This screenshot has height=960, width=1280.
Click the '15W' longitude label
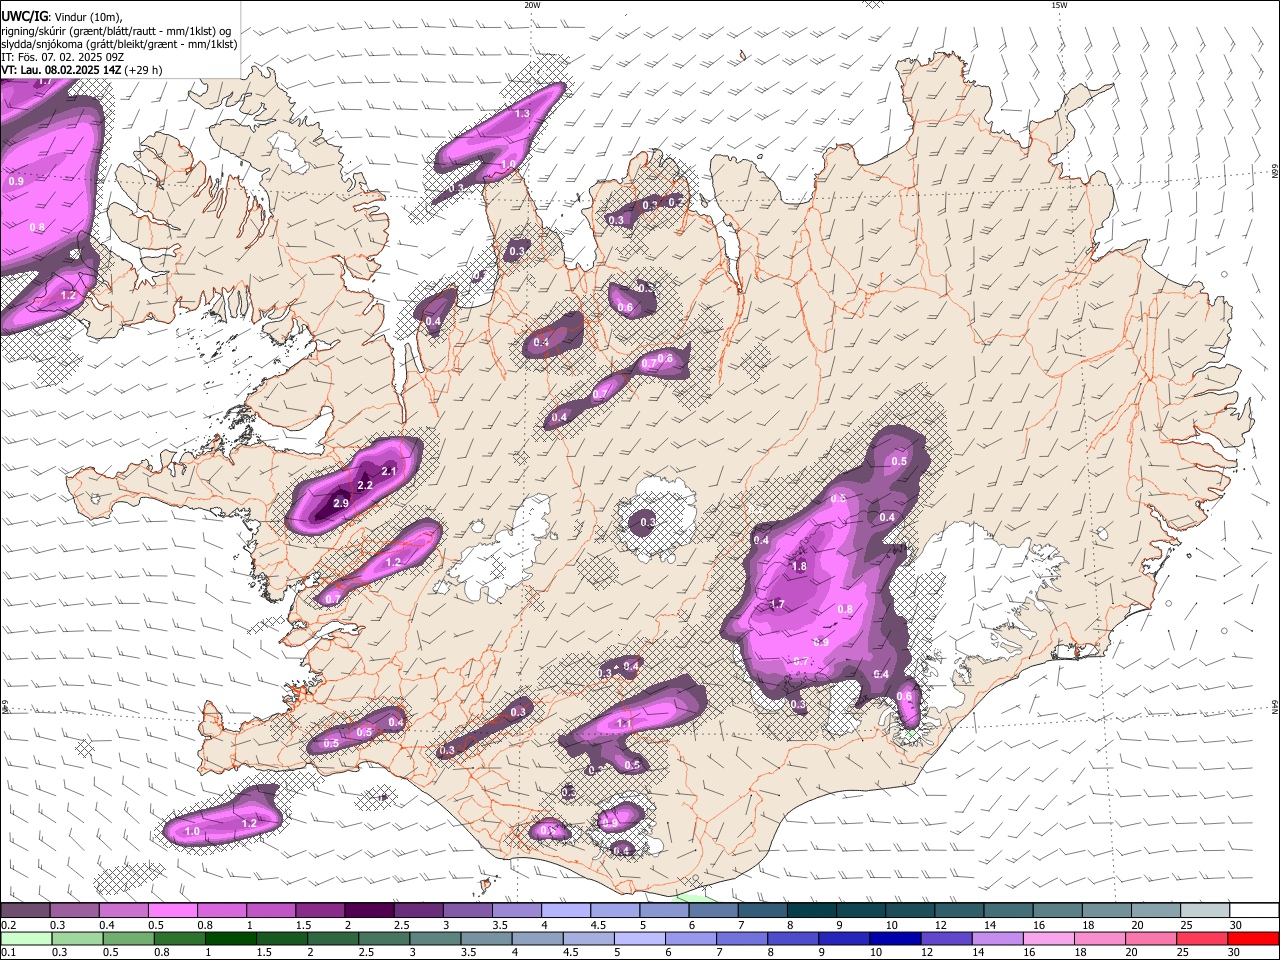[x=1059, y=5]
